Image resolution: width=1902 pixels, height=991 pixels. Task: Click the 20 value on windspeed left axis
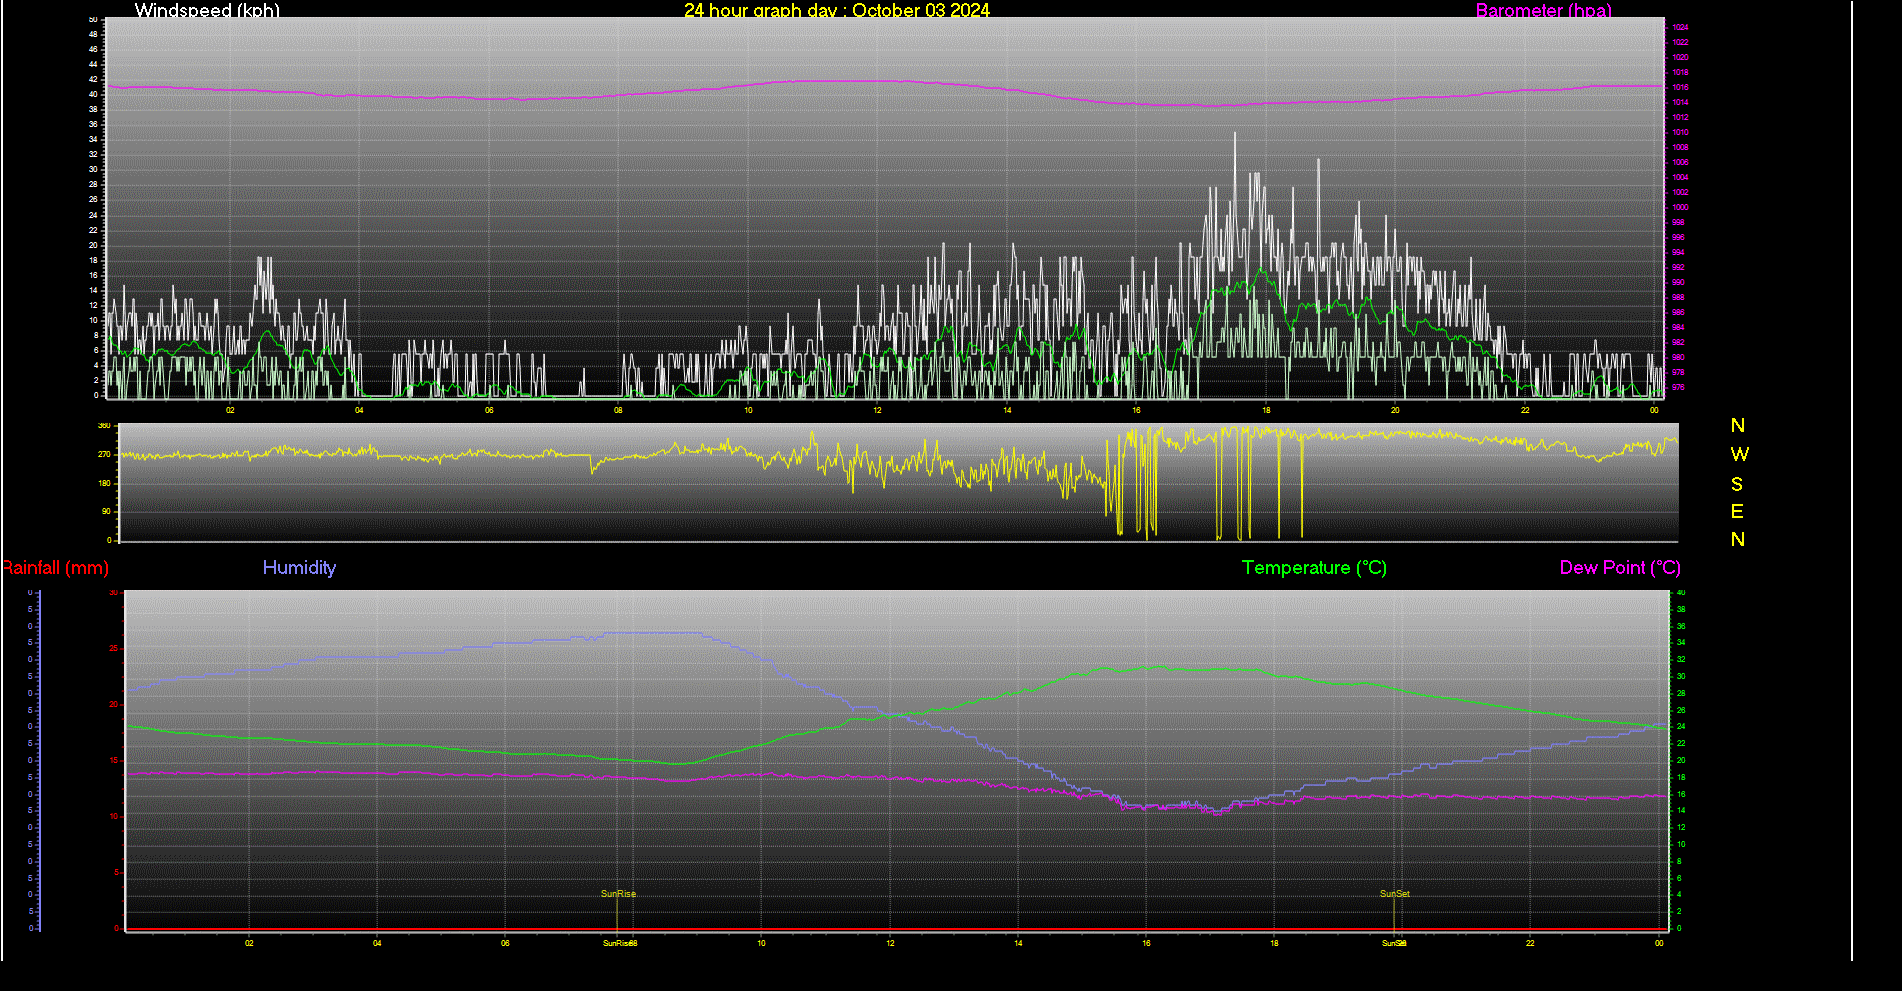point(94,245)
